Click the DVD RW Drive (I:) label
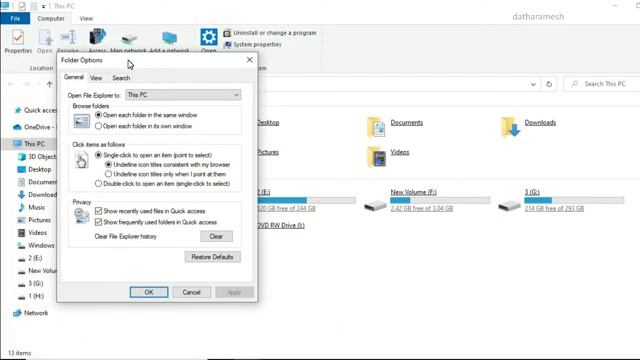The width and height of the screenshot is (640, 360). tap(282, 225)
